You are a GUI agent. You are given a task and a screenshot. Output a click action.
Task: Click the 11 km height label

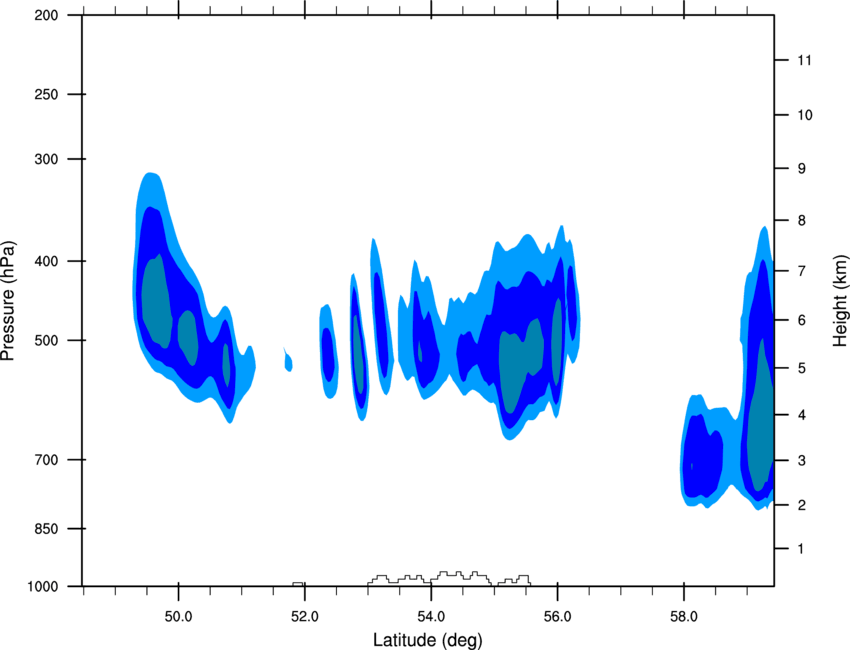805,60
